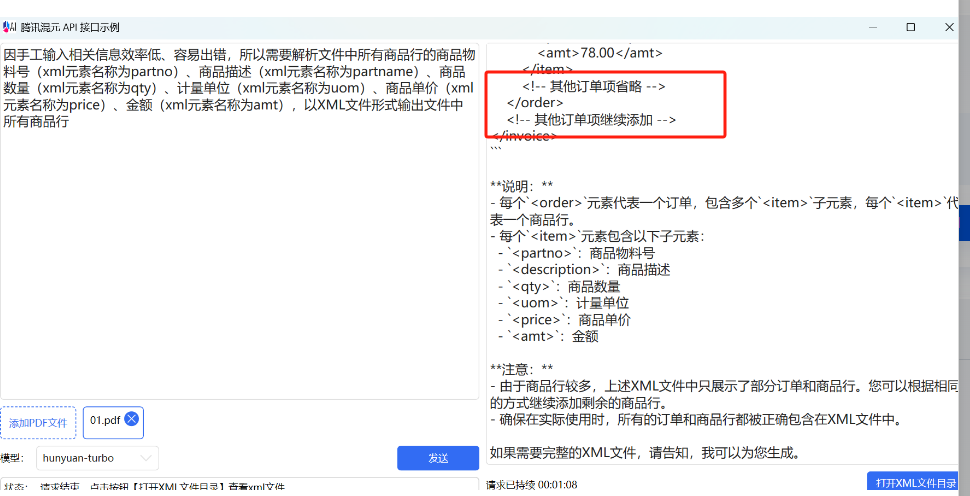
Task: Click the **注意：** heading text
Action: point(521,370)
